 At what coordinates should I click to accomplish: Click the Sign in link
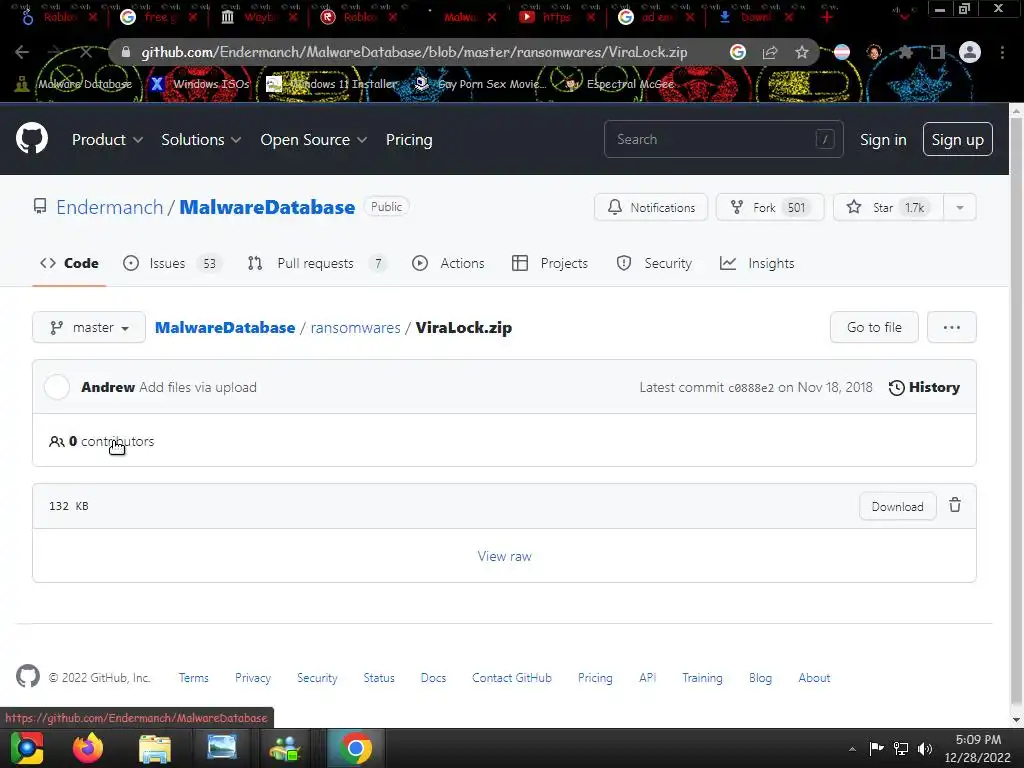(883, 140)
